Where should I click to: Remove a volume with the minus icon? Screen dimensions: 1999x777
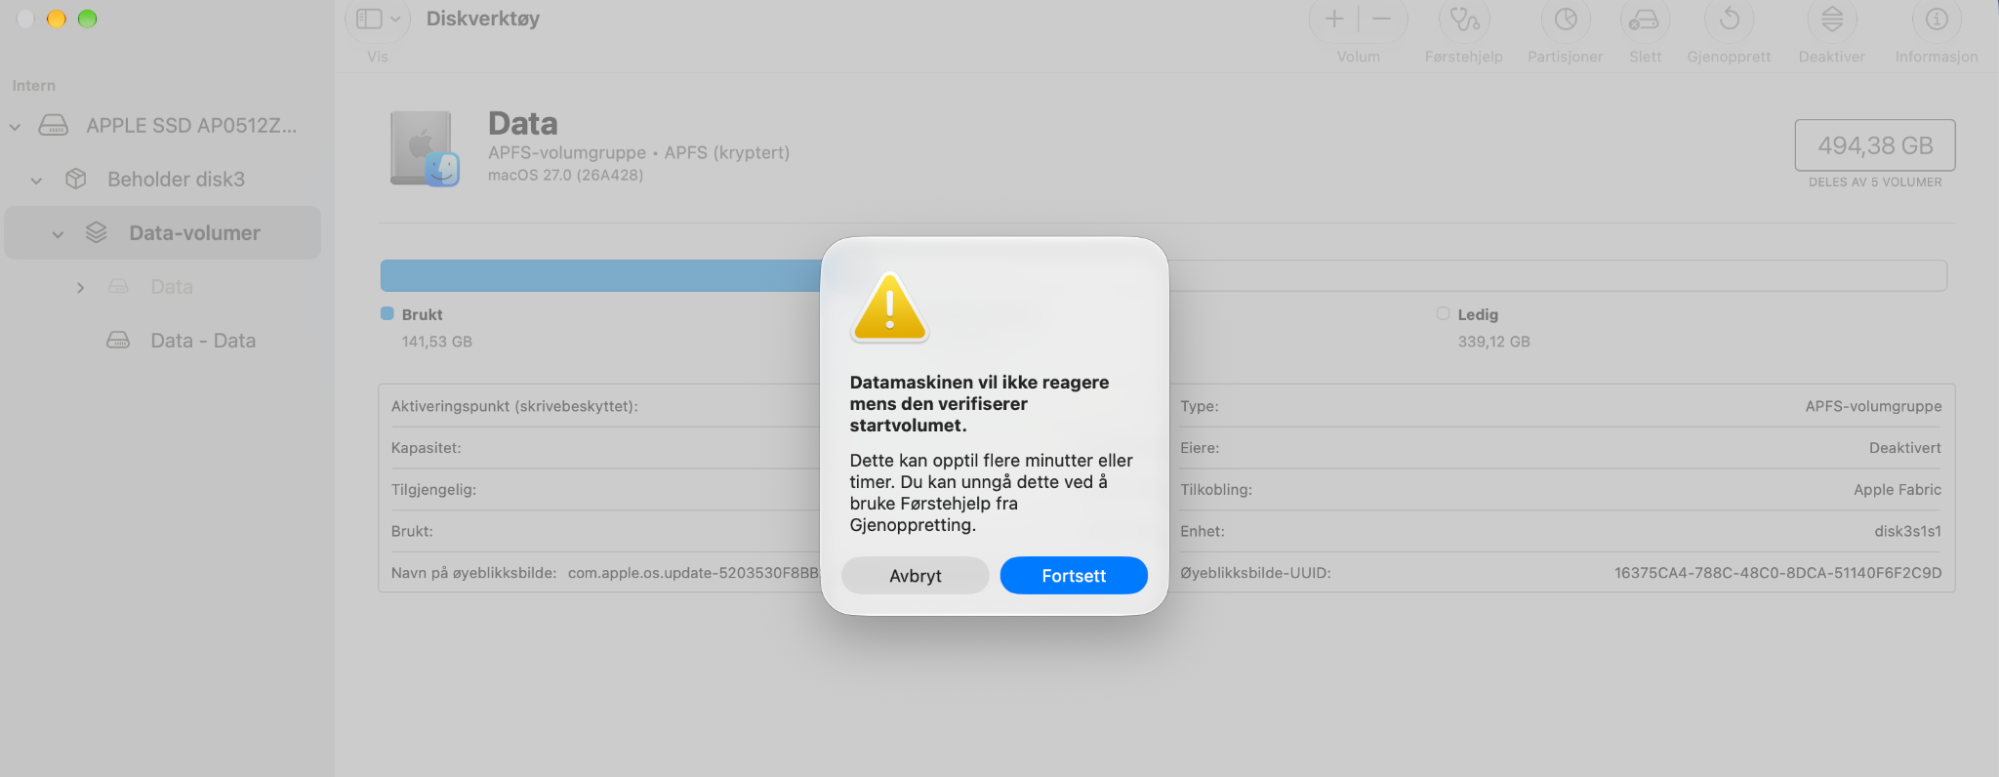1381,19
